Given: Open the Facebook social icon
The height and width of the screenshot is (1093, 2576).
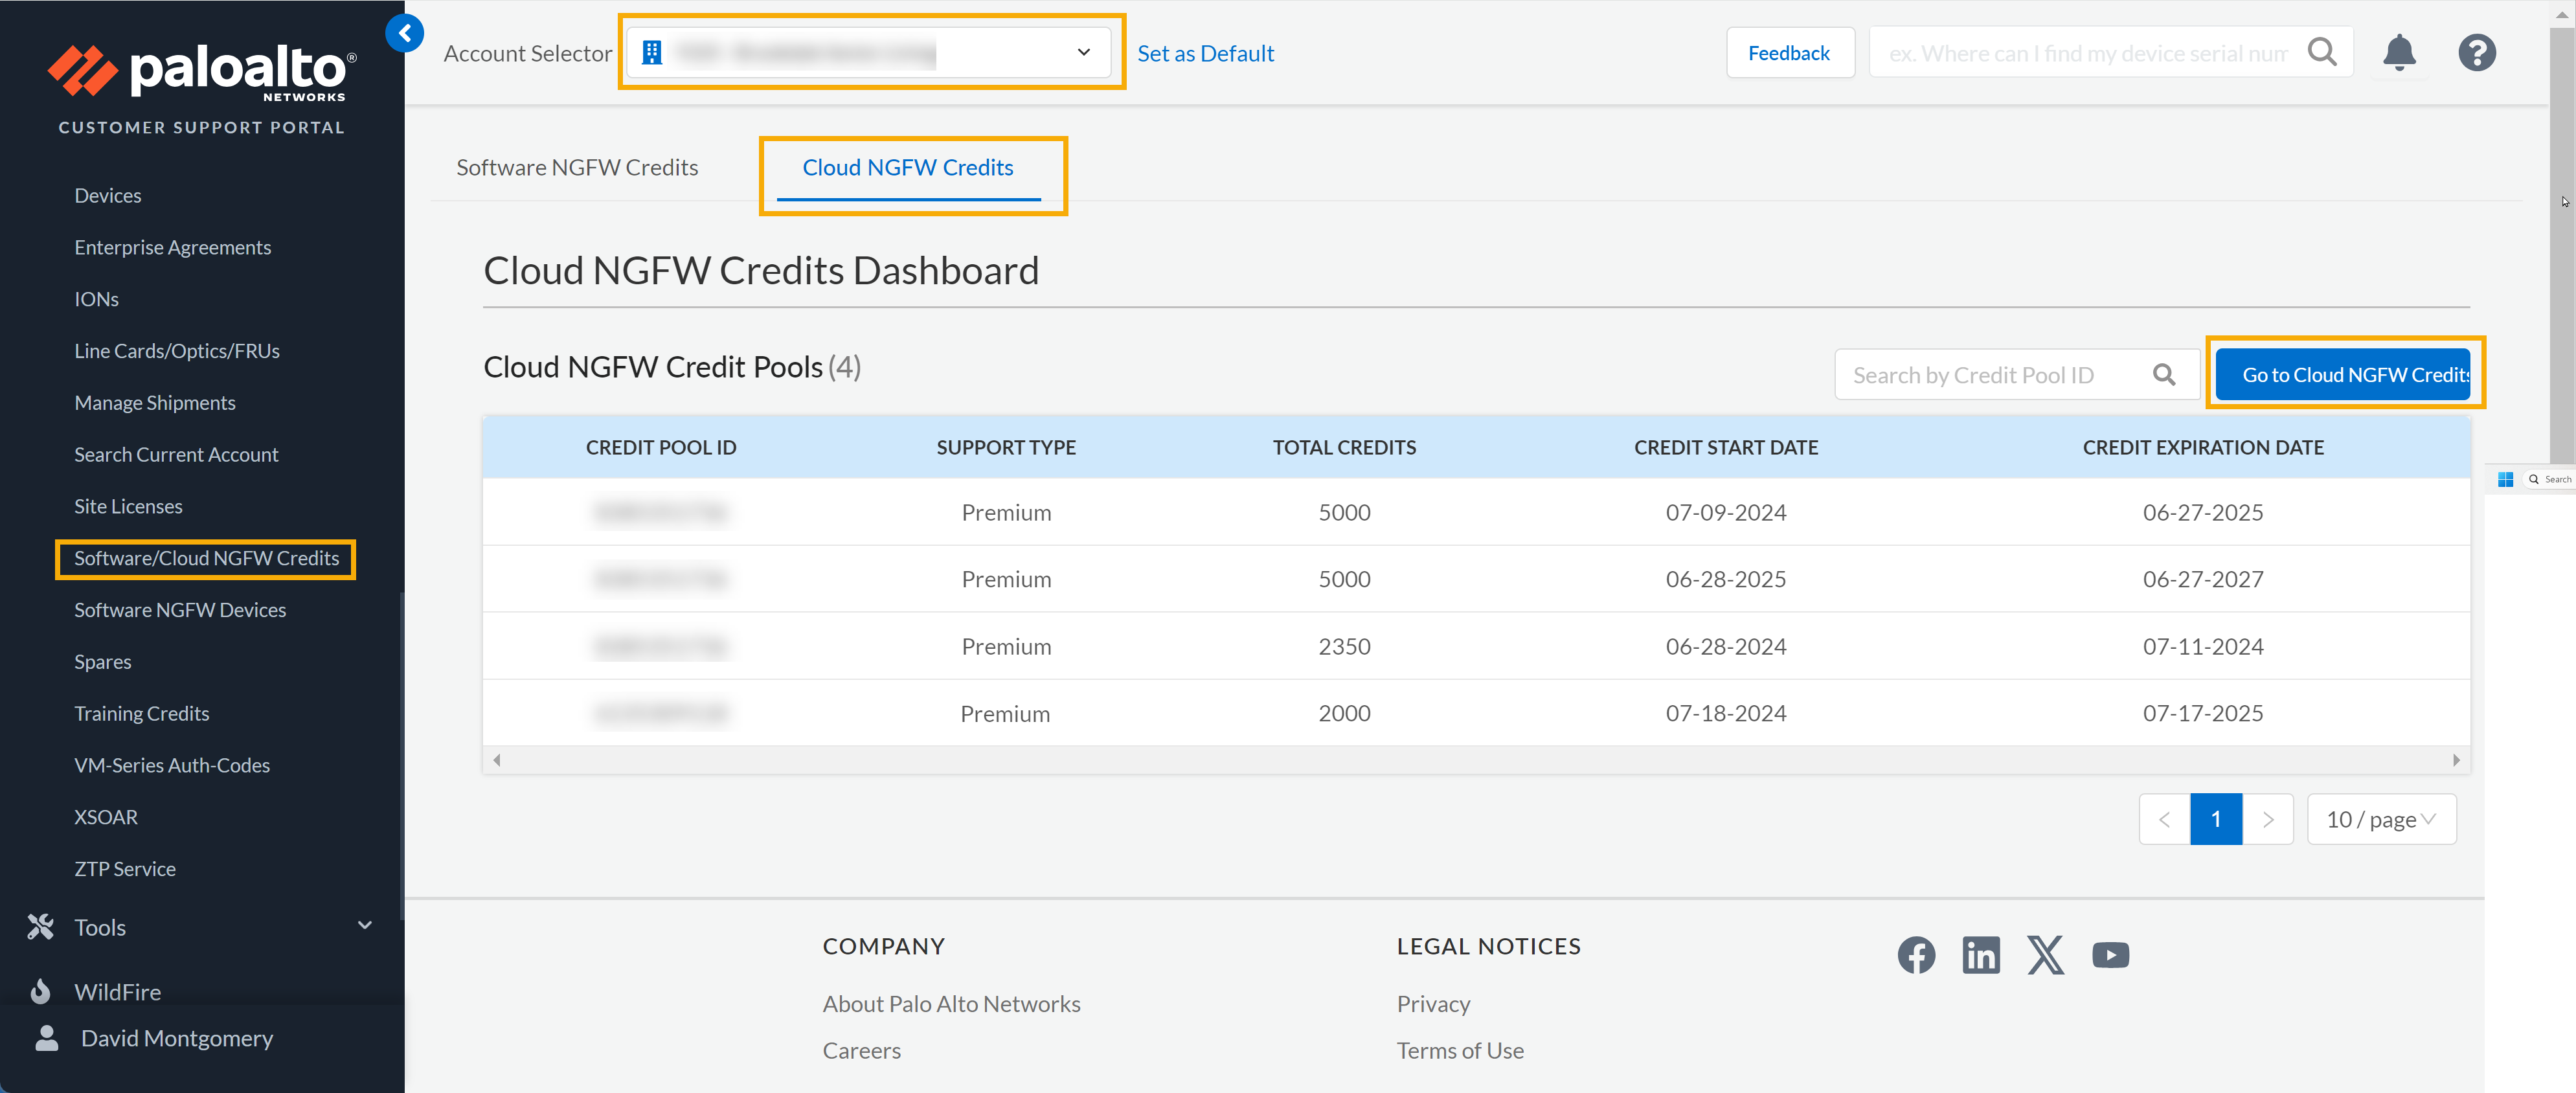Looking at the screenshot, I should 1916,955.
